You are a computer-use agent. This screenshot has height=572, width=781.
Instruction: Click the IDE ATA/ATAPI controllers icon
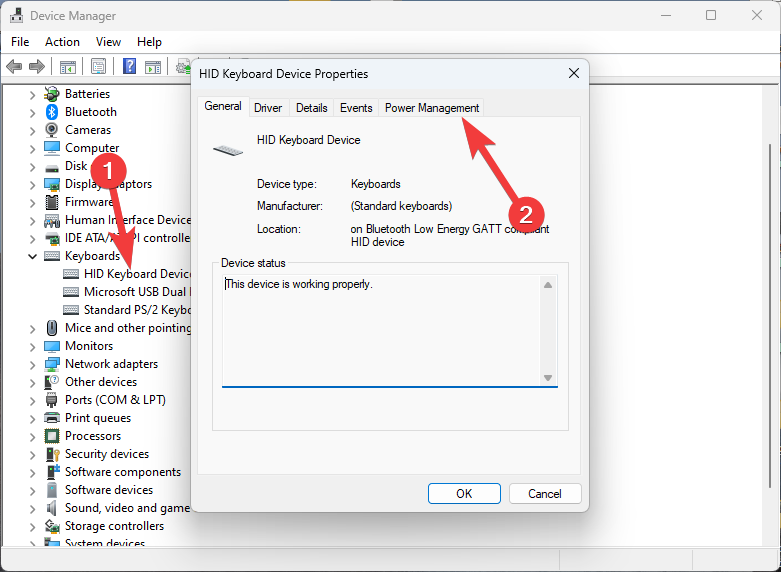pyautogui.click(x=52, y=238)
